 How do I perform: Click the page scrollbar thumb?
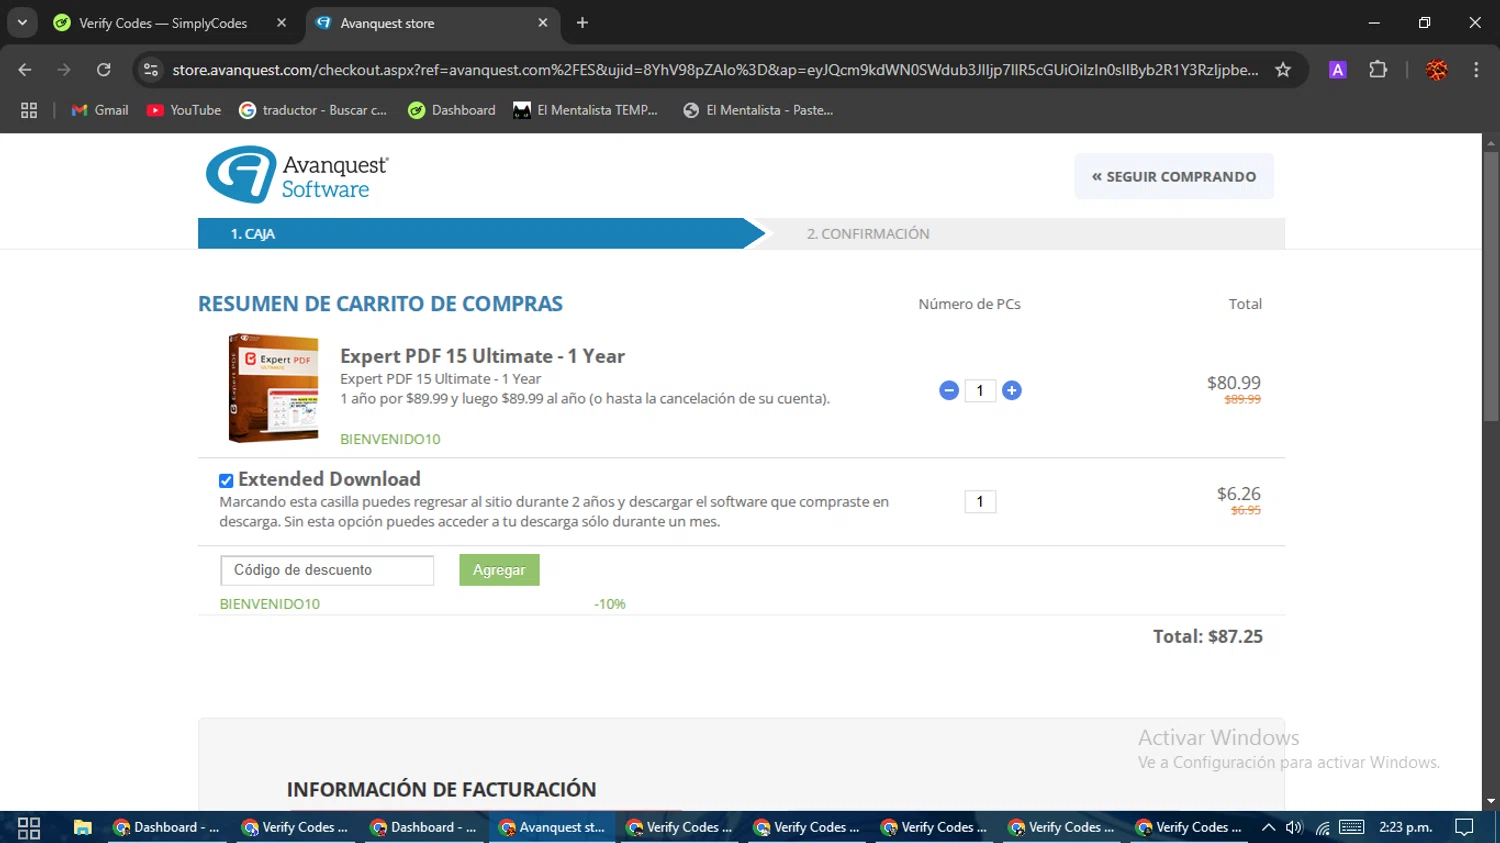1491,287
